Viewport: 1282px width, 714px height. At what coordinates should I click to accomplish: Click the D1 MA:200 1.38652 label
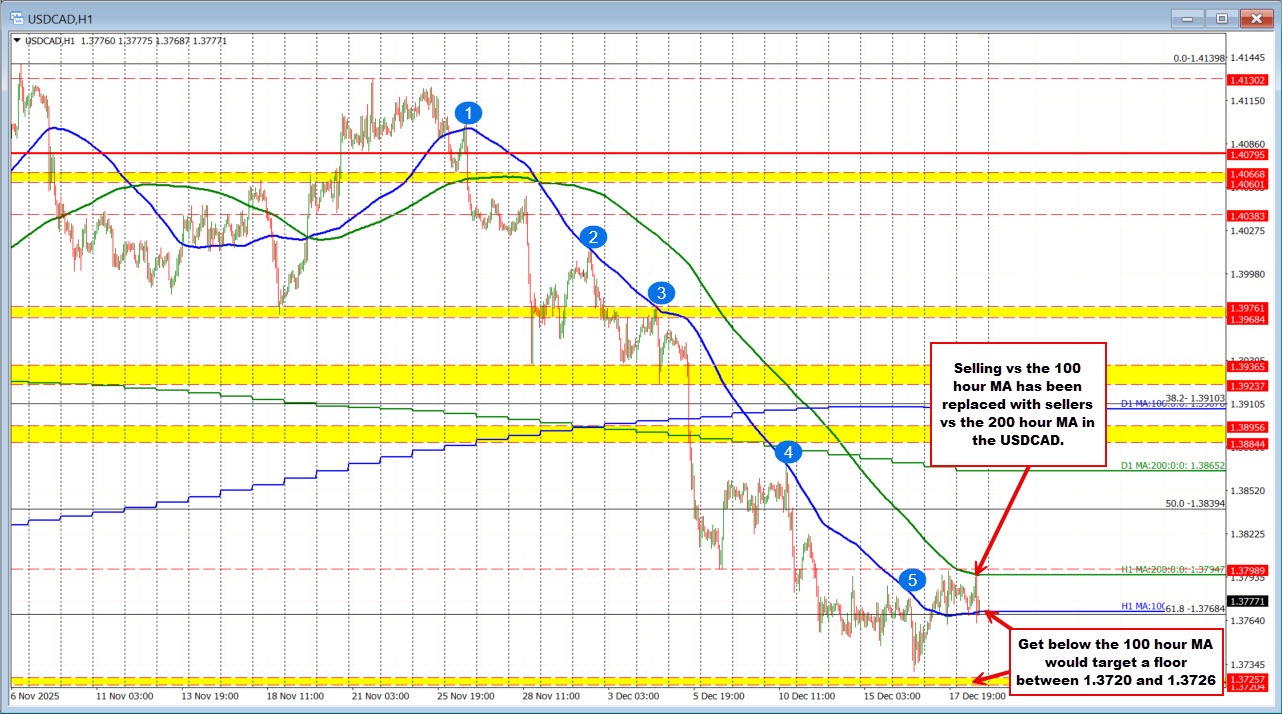pos(1173,466)
